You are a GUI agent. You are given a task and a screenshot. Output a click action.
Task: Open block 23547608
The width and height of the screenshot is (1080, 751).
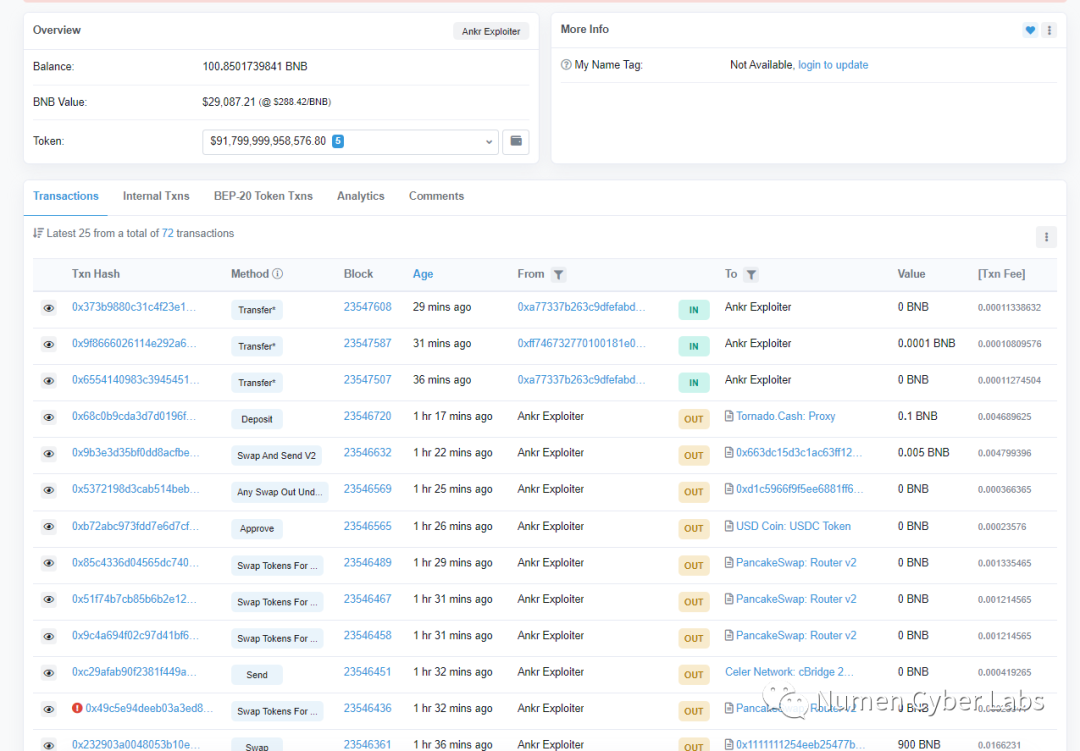368,307
